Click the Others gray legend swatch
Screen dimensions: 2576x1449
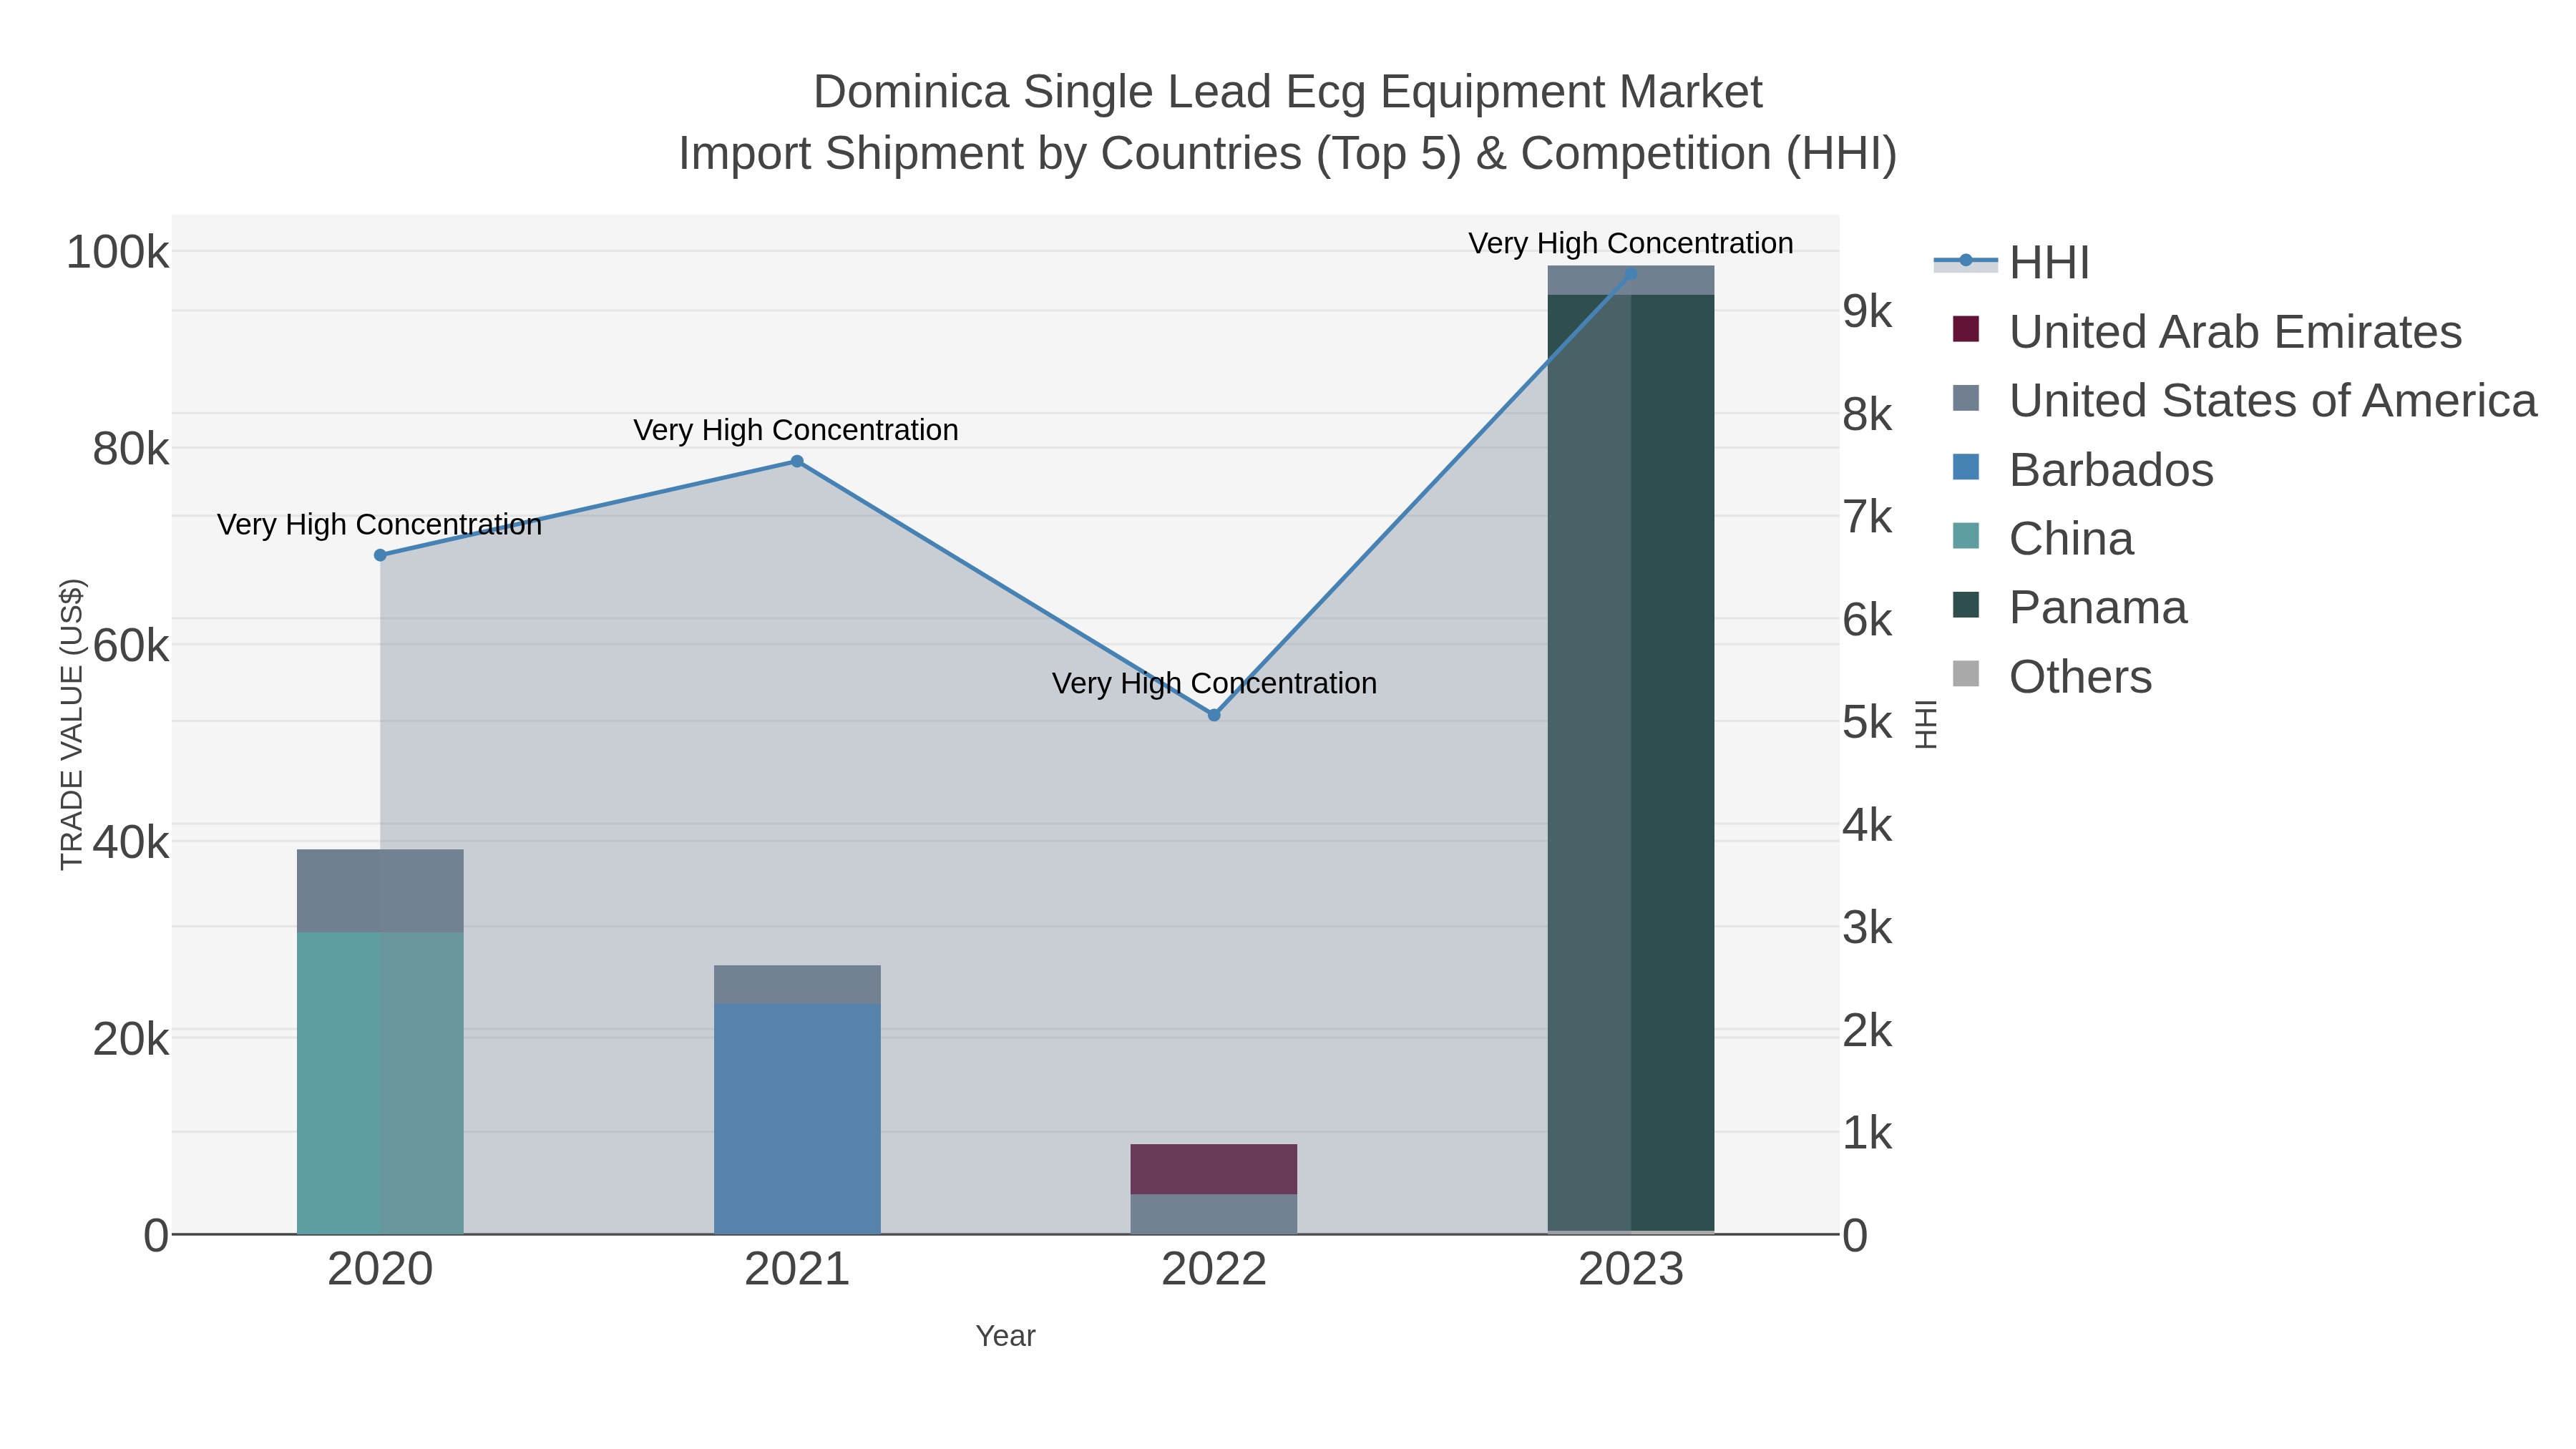tap(1966, 674)
